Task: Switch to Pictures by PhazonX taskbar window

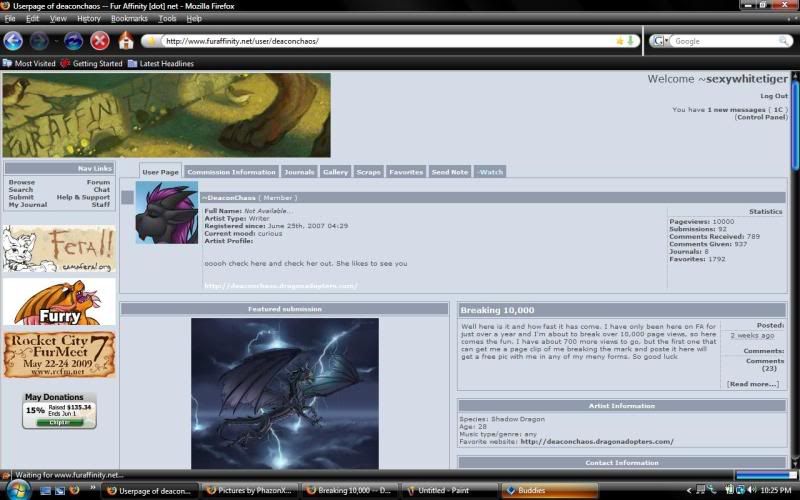Action: point(248,491)
